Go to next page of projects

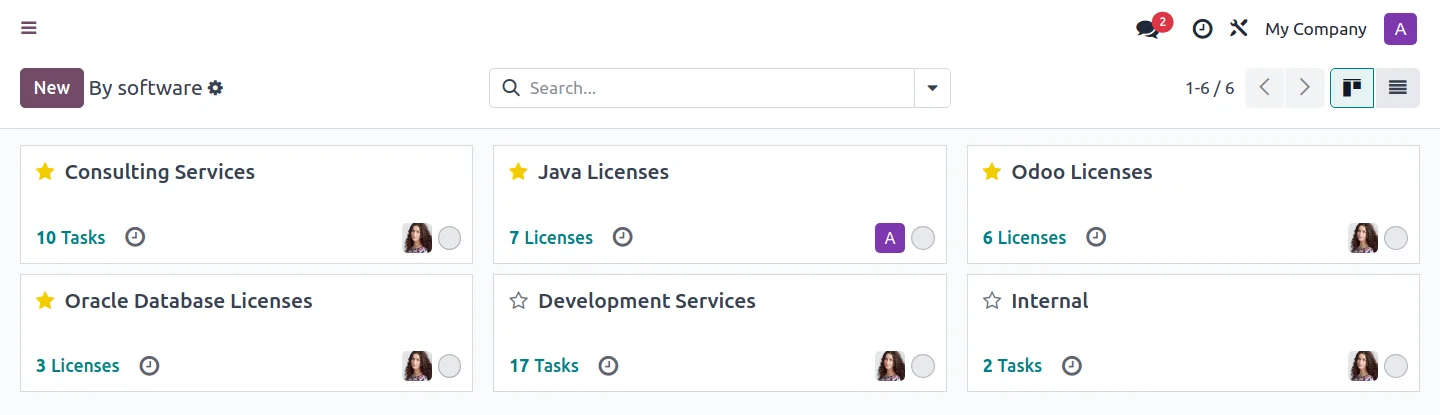coord(1304,88)
